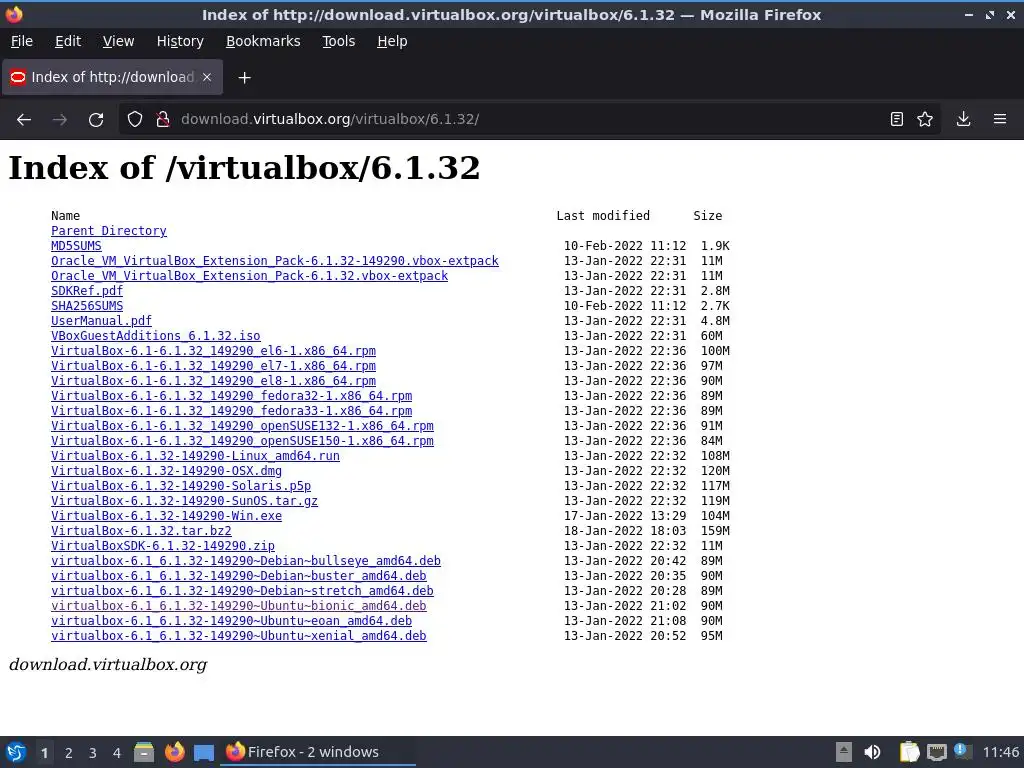
Task: Open the View menu
Action: click(118, 41)
